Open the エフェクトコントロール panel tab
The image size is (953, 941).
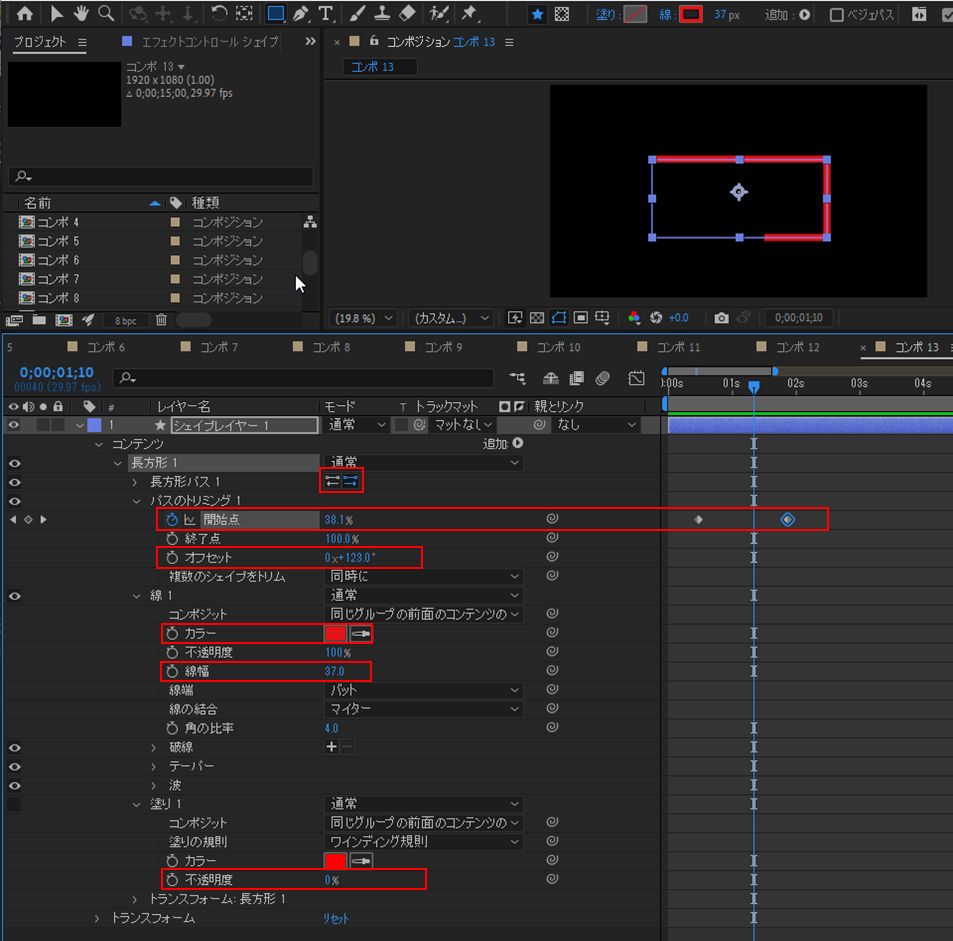(x=209, y=41)
